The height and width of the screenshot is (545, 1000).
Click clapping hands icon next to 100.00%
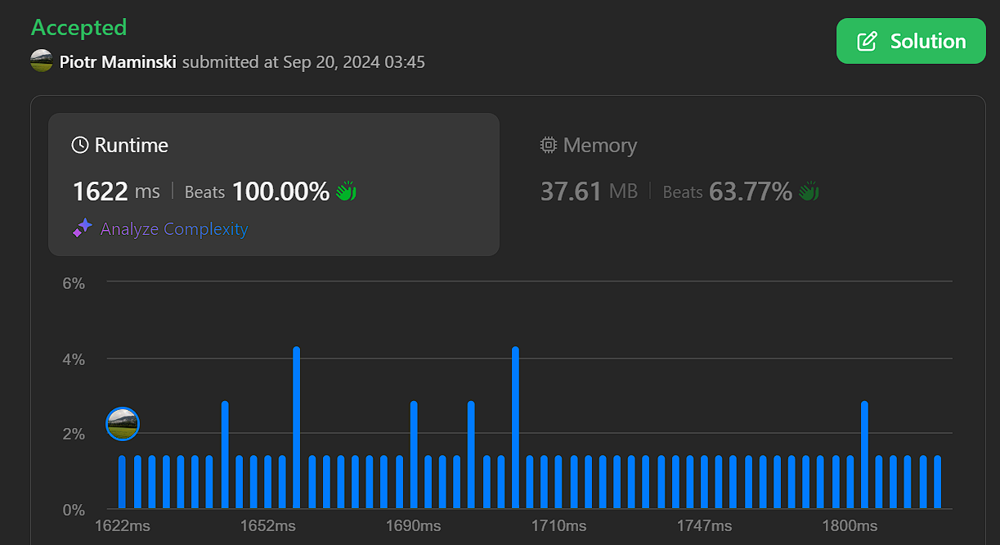click(x=346, y=191)
